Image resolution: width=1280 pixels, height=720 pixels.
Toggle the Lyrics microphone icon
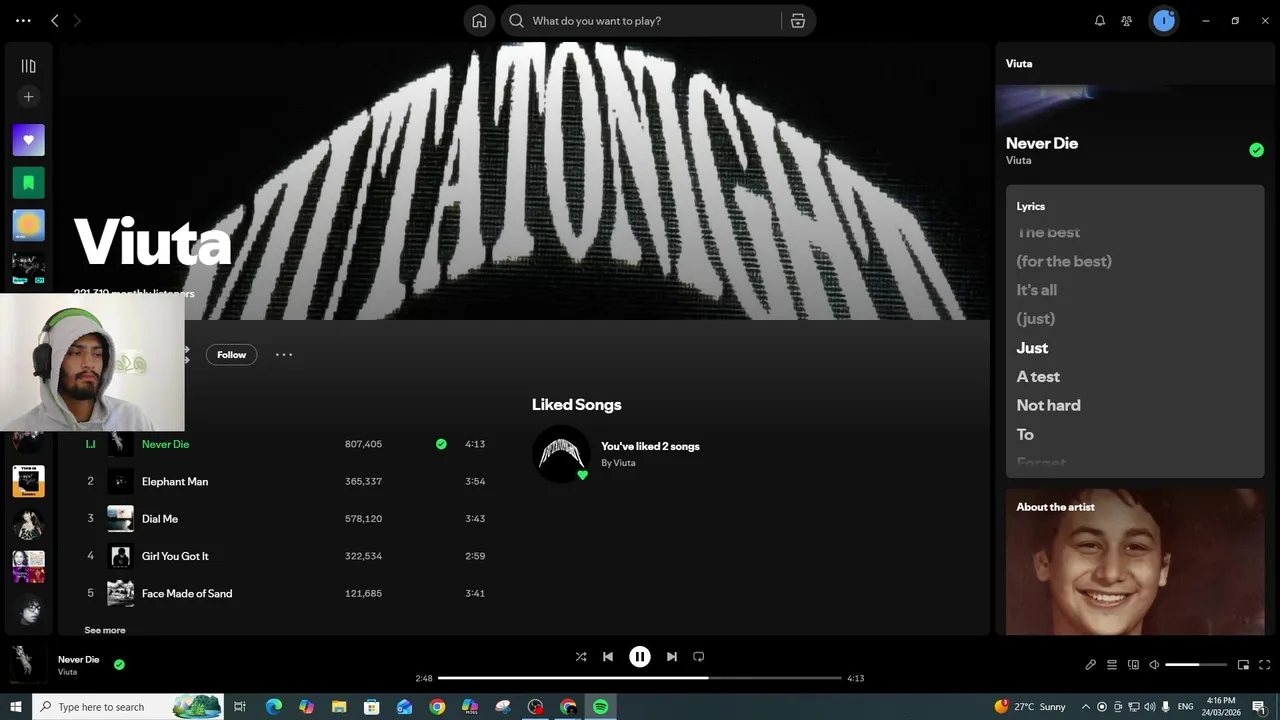(x=1091, y=665)
